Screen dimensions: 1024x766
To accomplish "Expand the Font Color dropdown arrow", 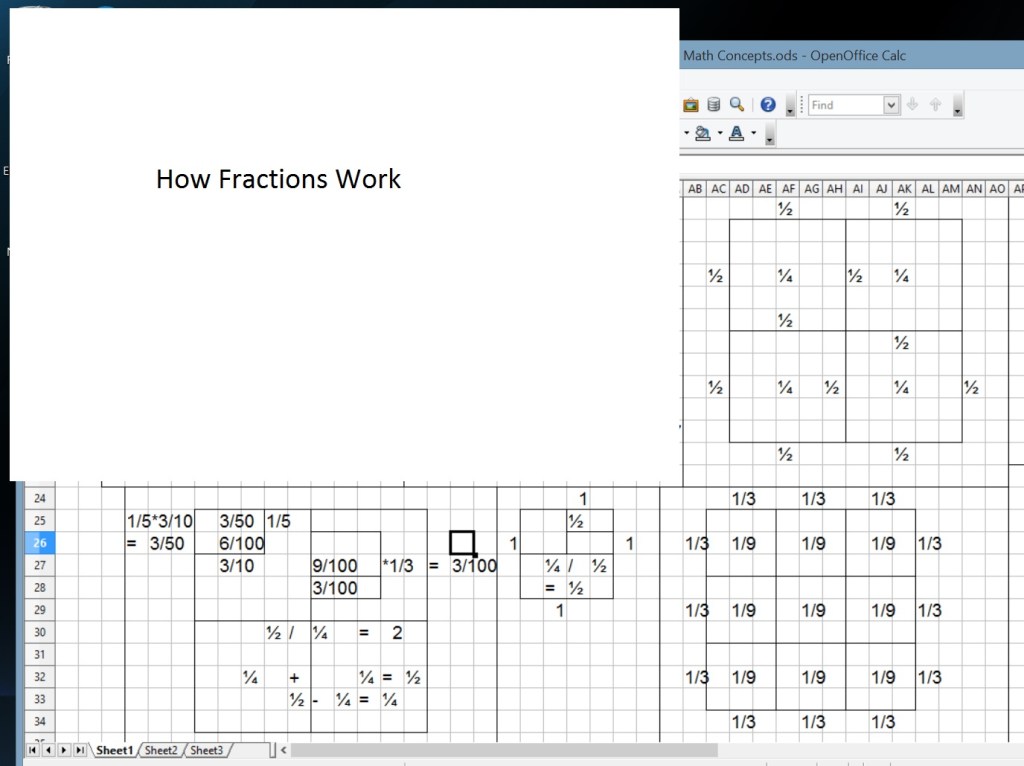I will coord(753,134).
